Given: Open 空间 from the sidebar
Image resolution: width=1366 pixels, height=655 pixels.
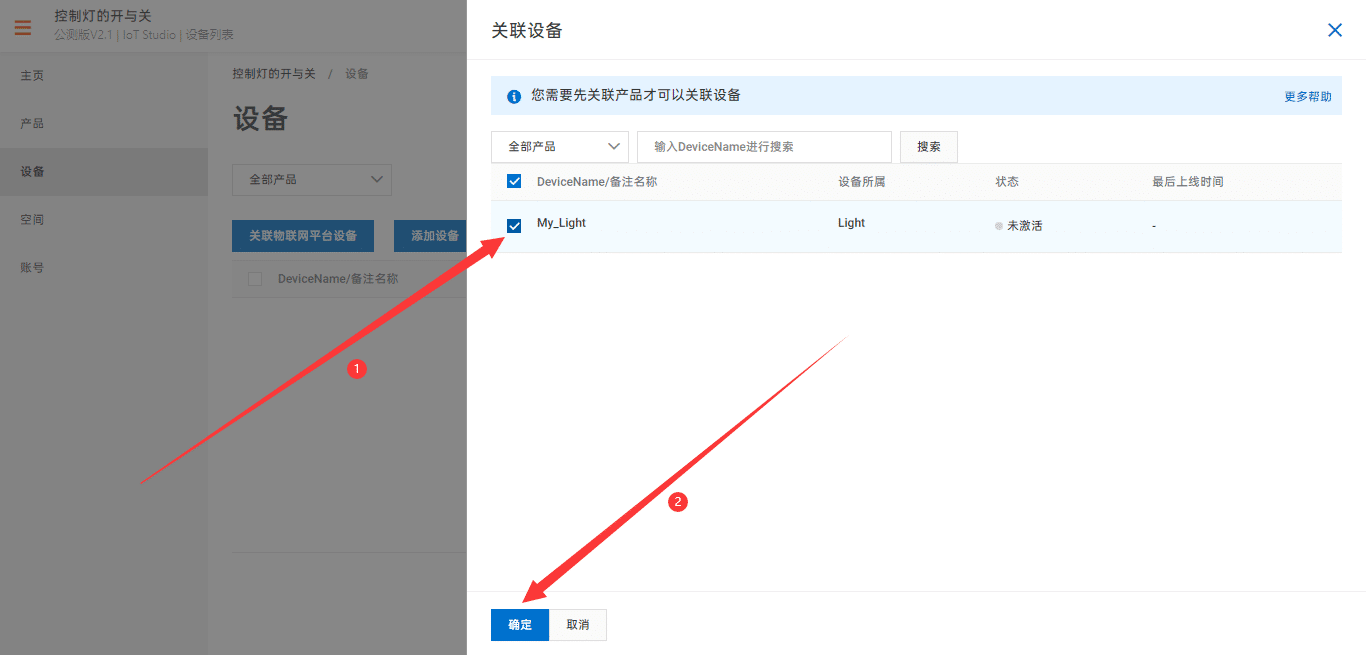Looking at the screenshot, I should [x=32, y=219].
